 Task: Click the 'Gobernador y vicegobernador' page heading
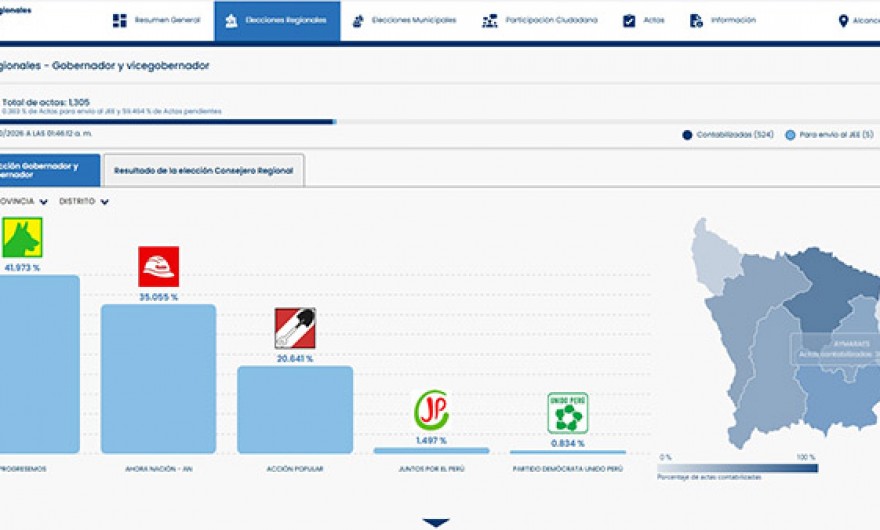130,66
